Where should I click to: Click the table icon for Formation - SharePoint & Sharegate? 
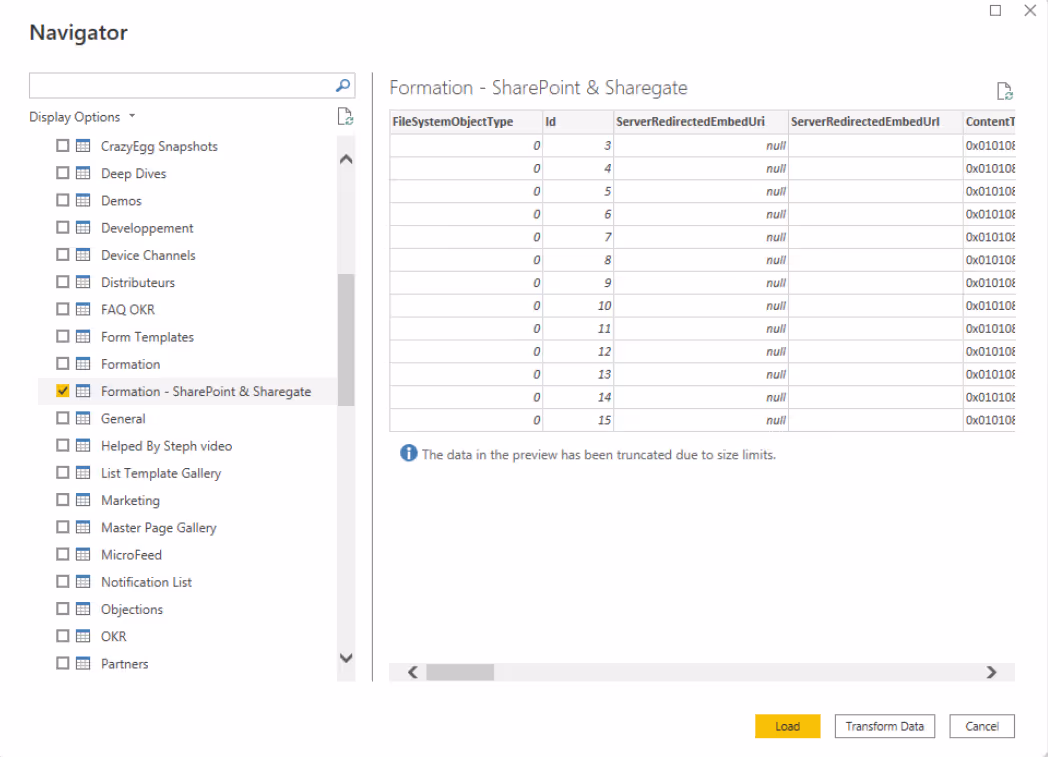pos(83,391)
